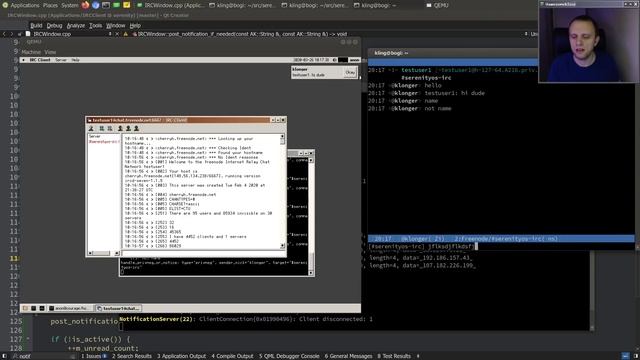Open the 5 QML Debugger Console pane
Screen dimensions: 640x360
coord(289,356)
